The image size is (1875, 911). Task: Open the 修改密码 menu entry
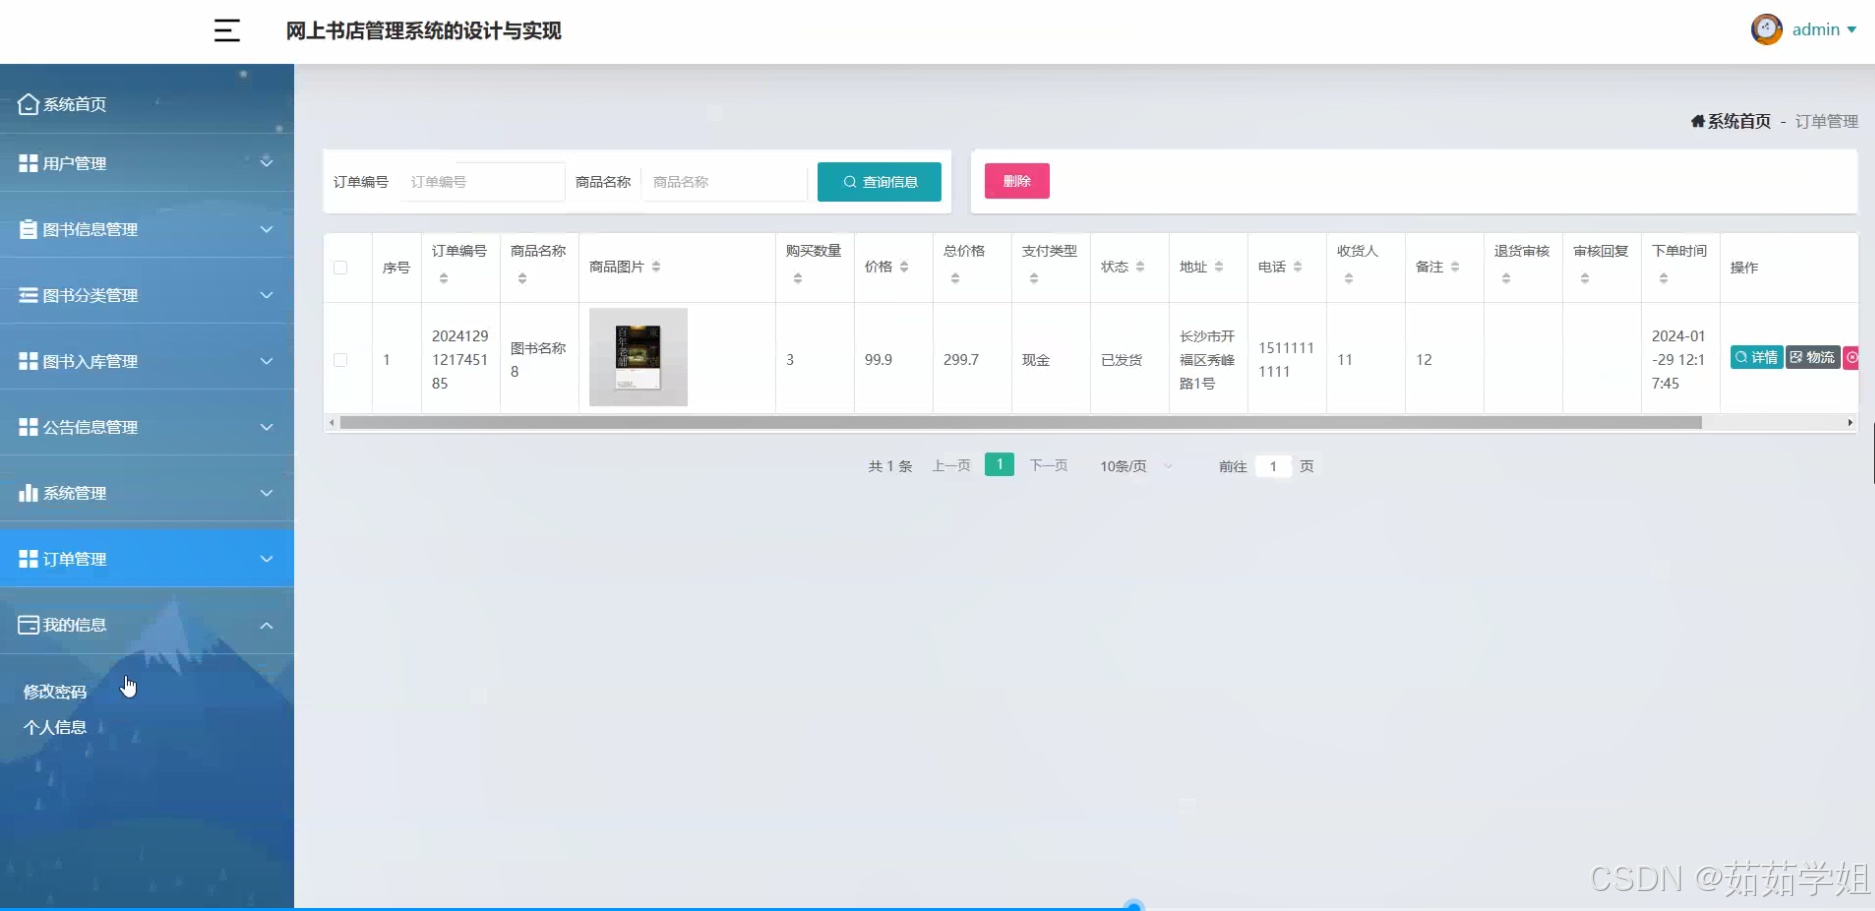(x=55, y=692)
